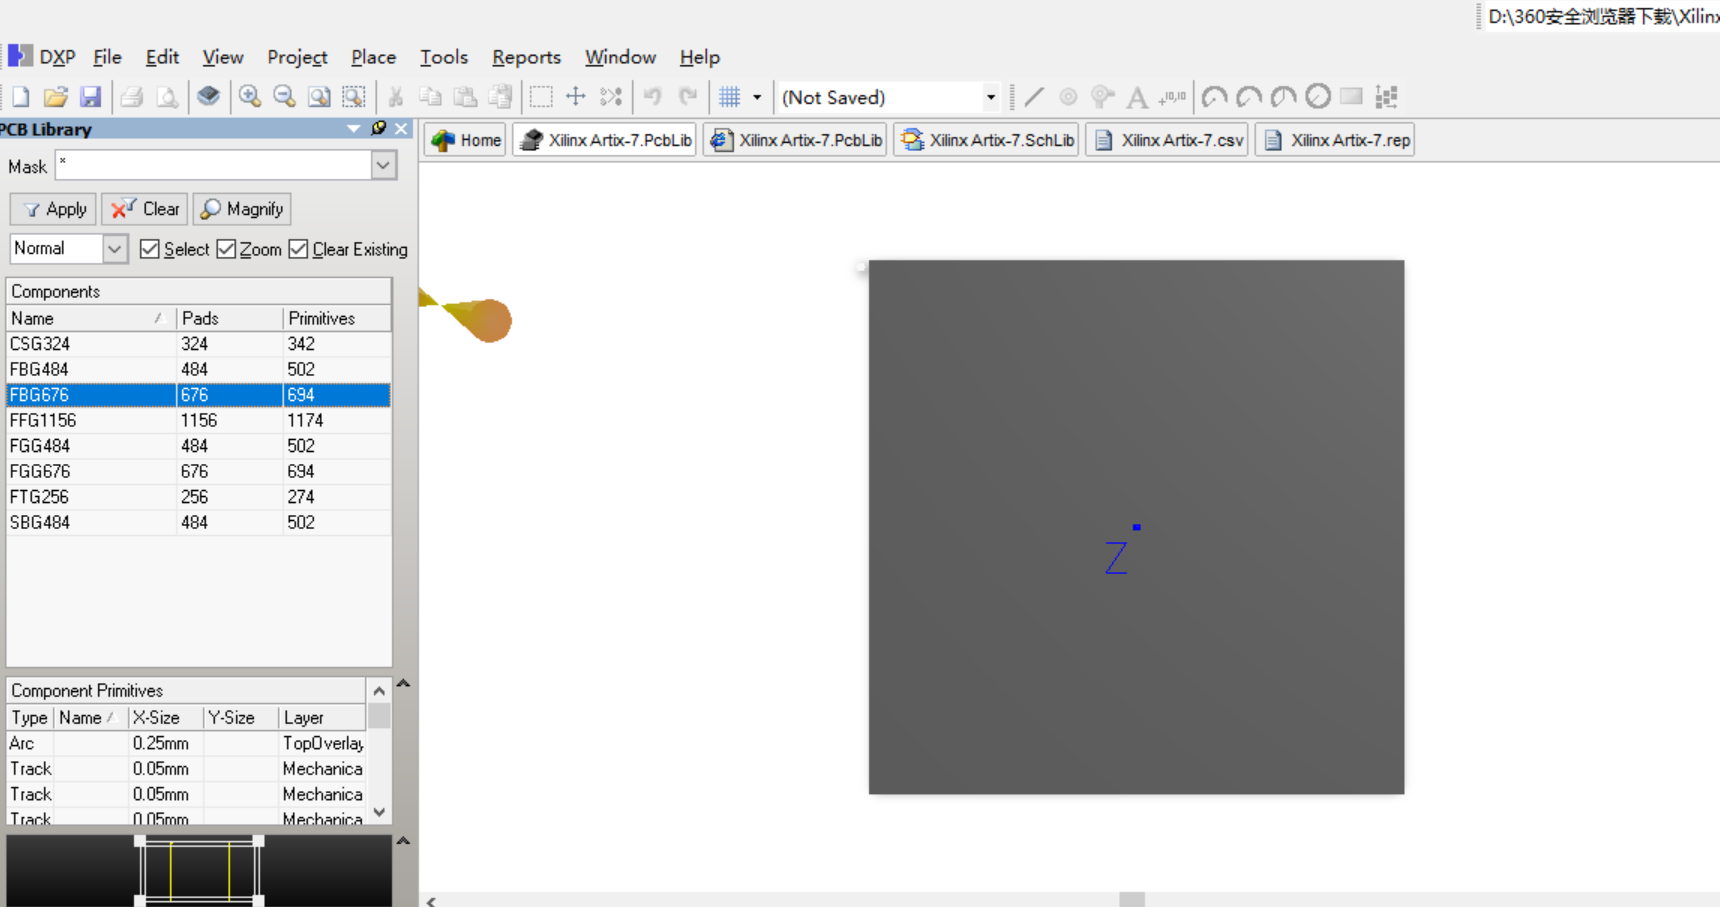Viewport: 1720px width, 907px height.
Task: Open the Mask field dropdown
Action: pyautogui.click(x=384, y=166)
